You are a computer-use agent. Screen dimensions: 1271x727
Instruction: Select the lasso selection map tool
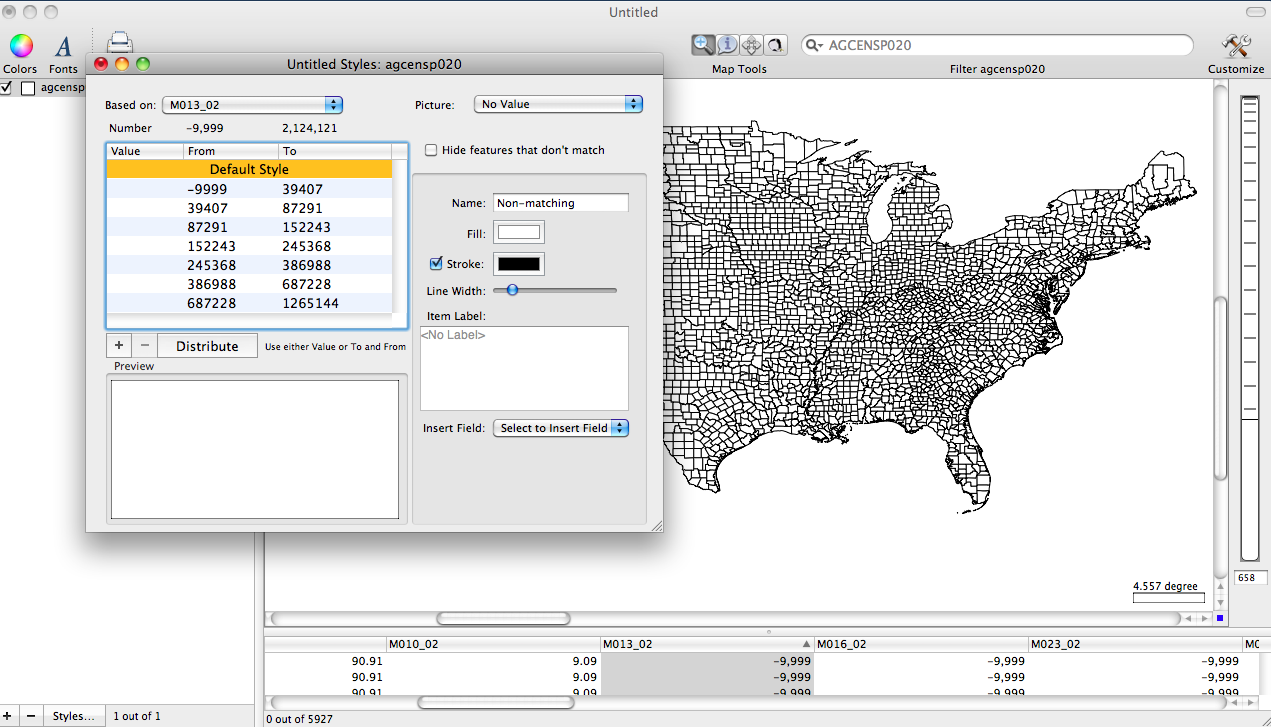775,45
